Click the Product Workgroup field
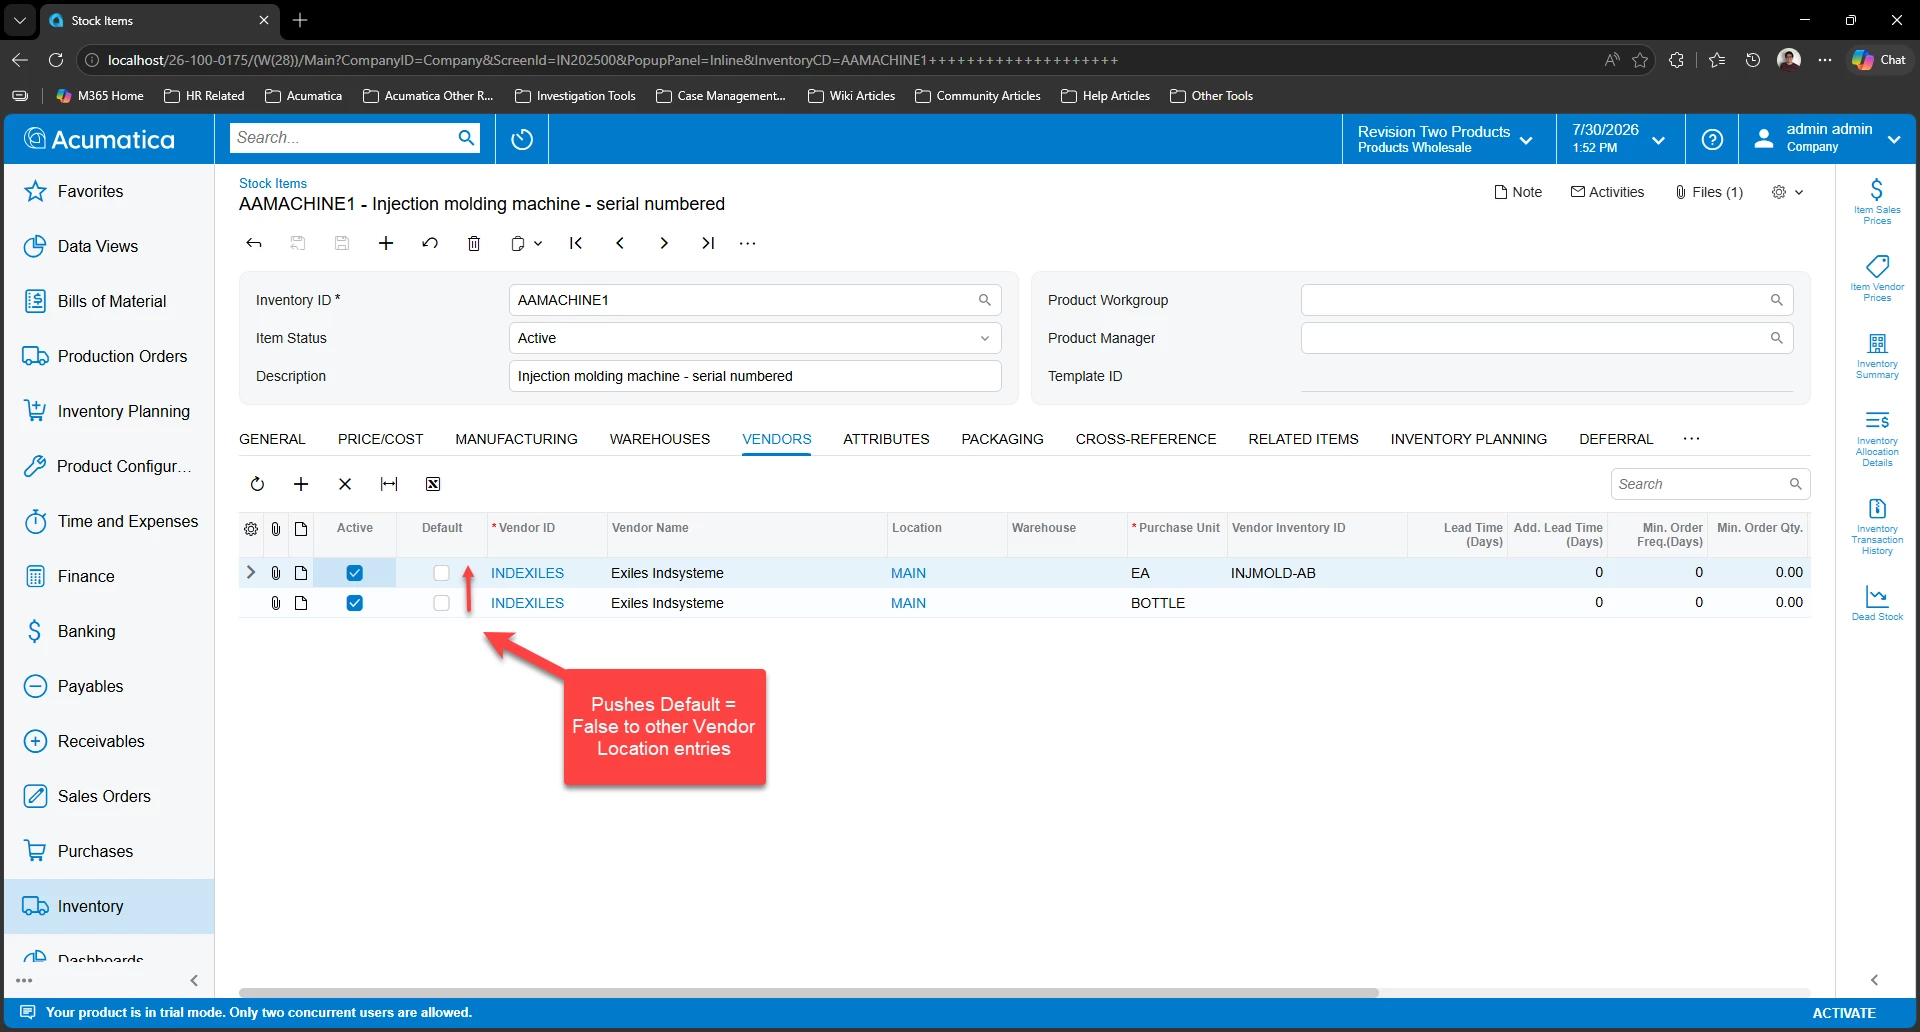Viewport: 1920px width, 1032px height. coord(1547,300)
